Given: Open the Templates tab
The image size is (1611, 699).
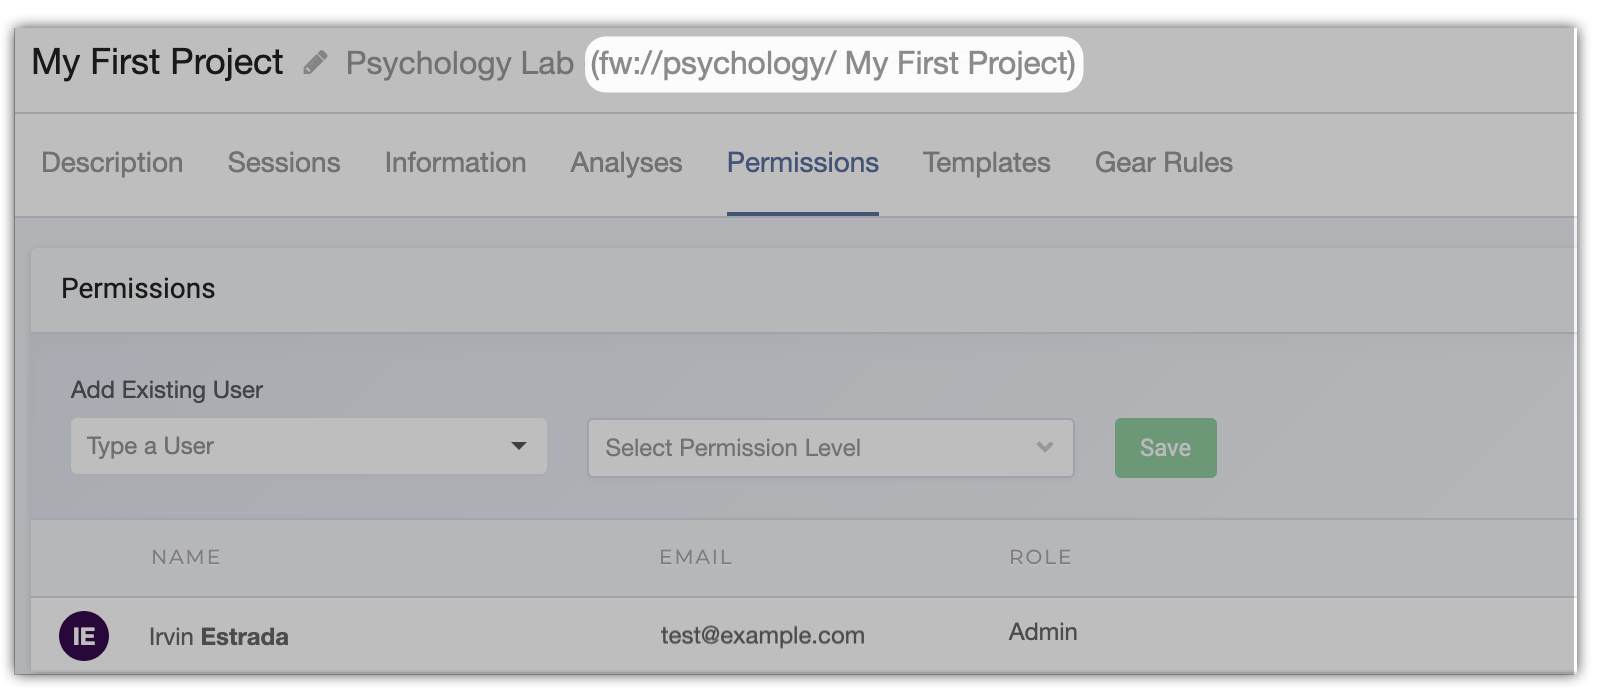Looking at the screenshot, I should click(986, 163).
